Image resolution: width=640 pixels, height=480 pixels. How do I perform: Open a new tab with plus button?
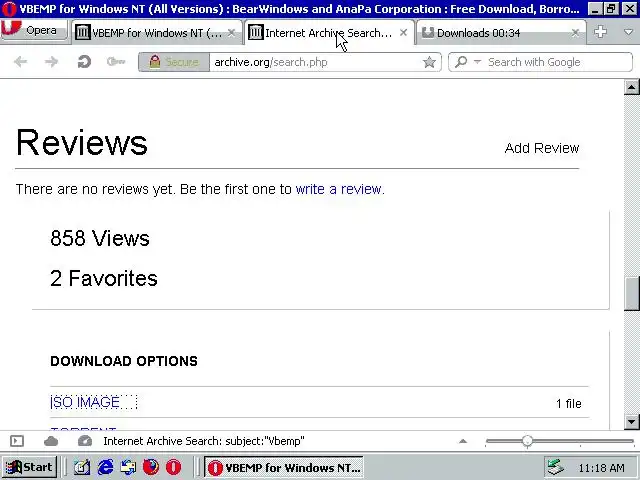[x=600, y=32]
